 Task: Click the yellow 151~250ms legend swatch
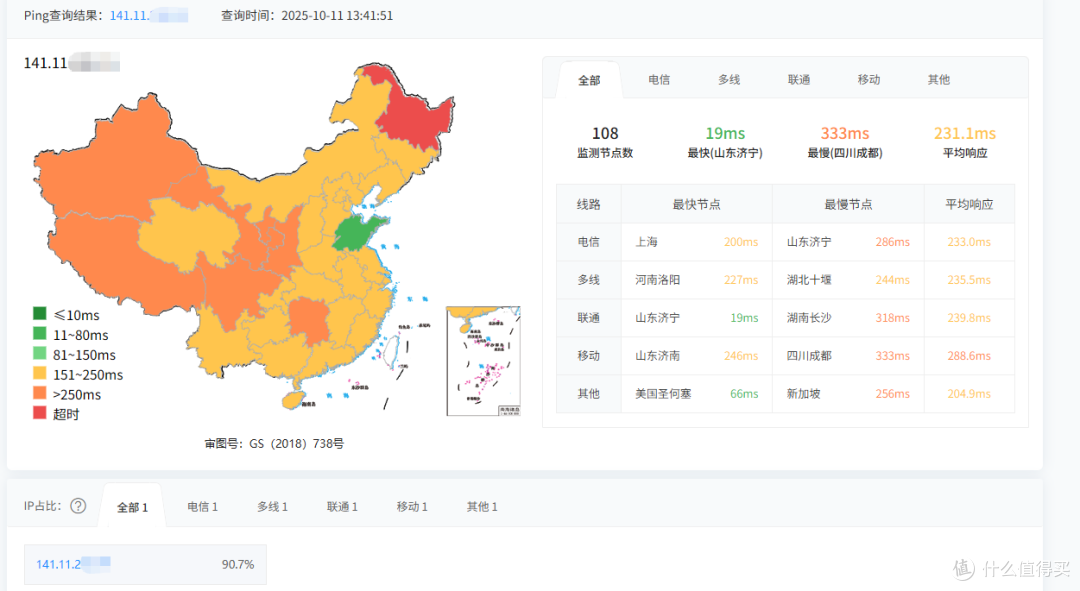(x=40, y=374)
